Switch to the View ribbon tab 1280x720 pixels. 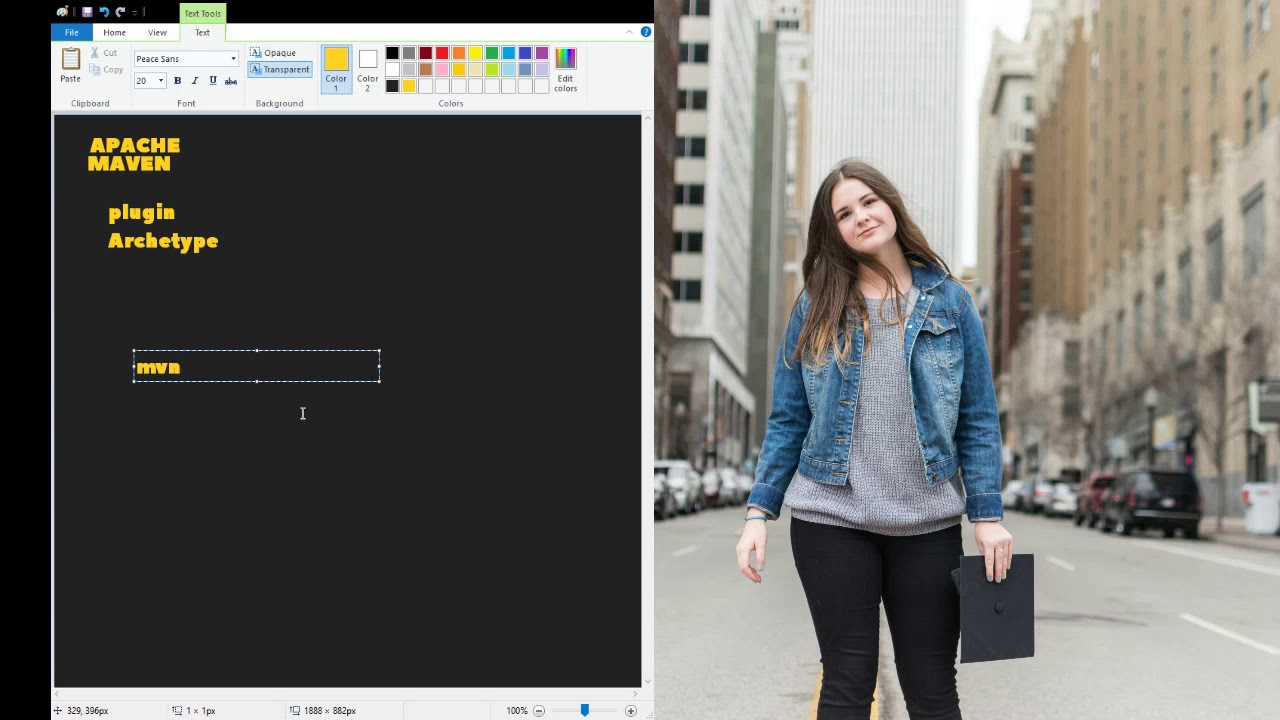[157, 32]
